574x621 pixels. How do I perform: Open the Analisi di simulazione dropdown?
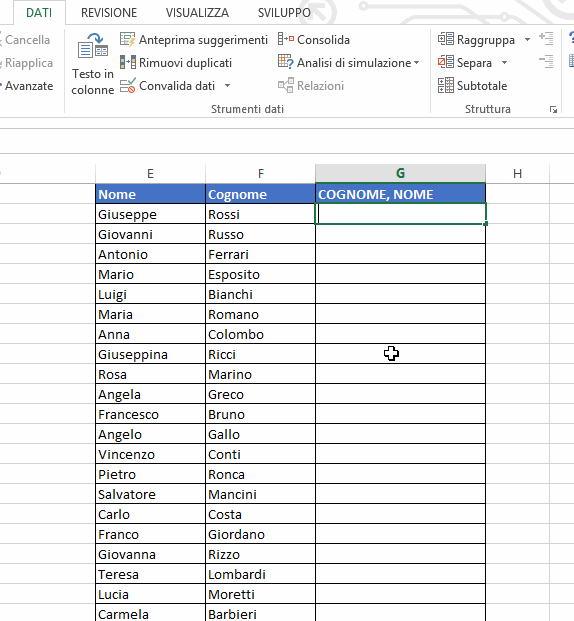click(349, 63)
